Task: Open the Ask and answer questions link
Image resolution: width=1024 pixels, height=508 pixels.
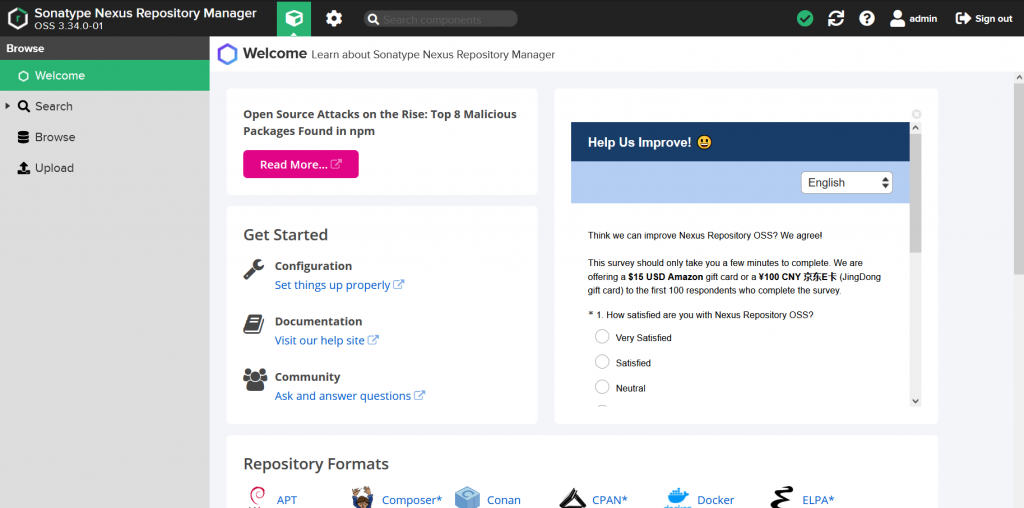Action: pyautogui.click(x=349, y=396)
